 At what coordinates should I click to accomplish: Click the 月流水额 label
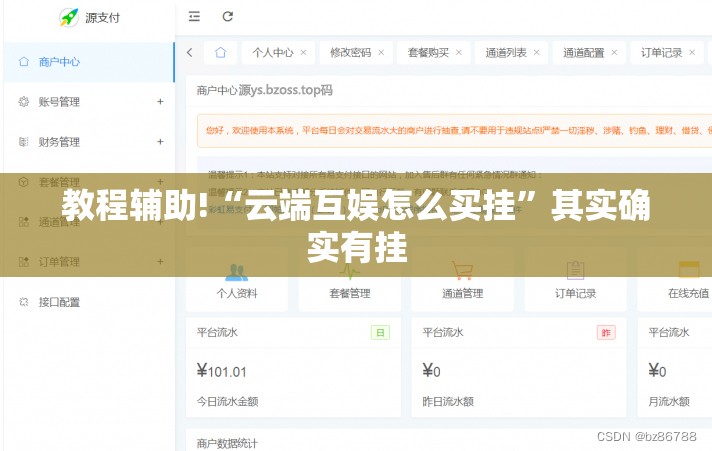coord(669,401)
